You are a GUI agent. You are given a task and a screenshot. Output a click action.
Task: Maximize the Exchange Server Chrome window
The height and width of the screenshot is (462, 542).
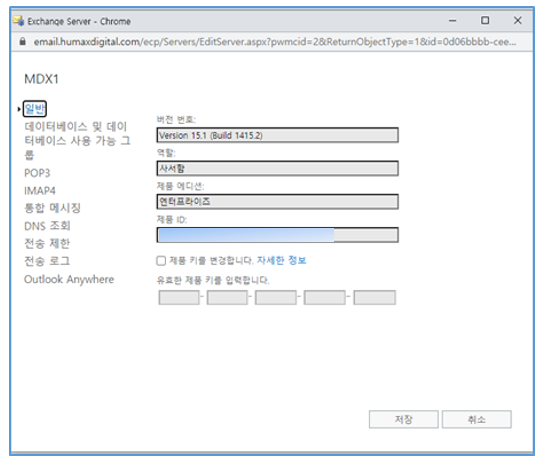[x=485, y=21]
